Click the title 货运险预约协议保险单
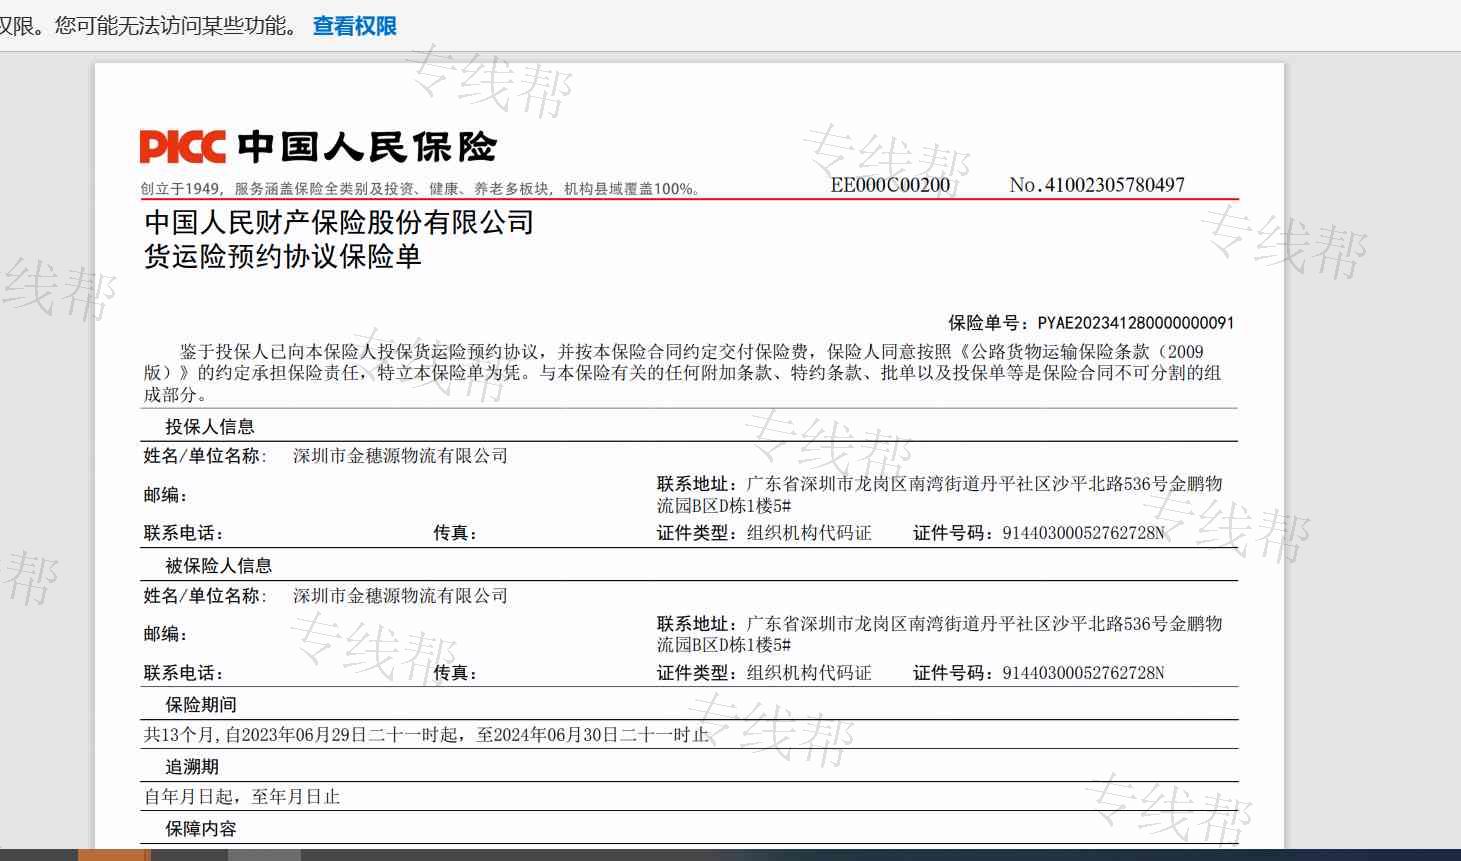This screenshot has width=1461, height=861. [283, 257]
